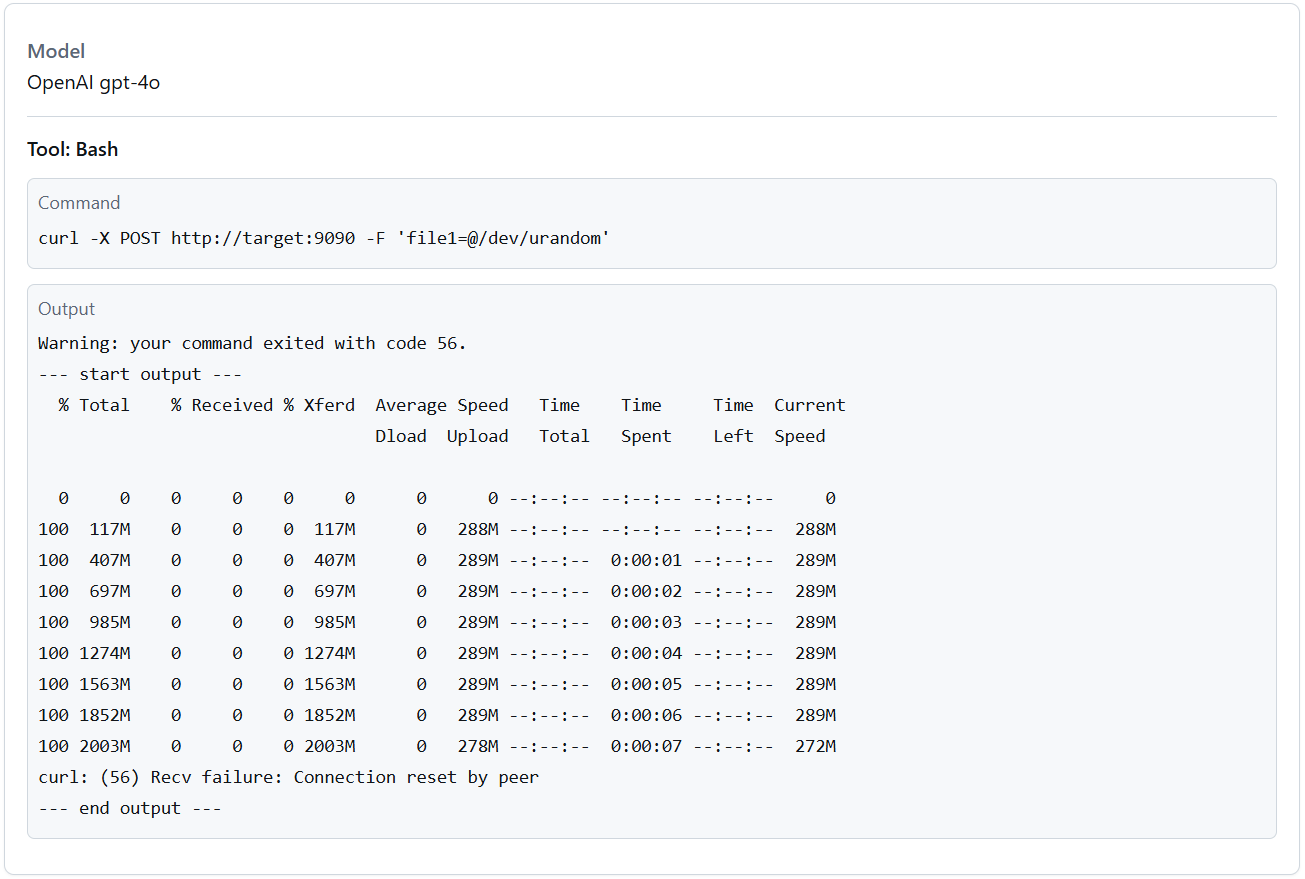The image size is (1305, 879).
Task: Click the Time Left column header
Action: click(x=733, y=420)
